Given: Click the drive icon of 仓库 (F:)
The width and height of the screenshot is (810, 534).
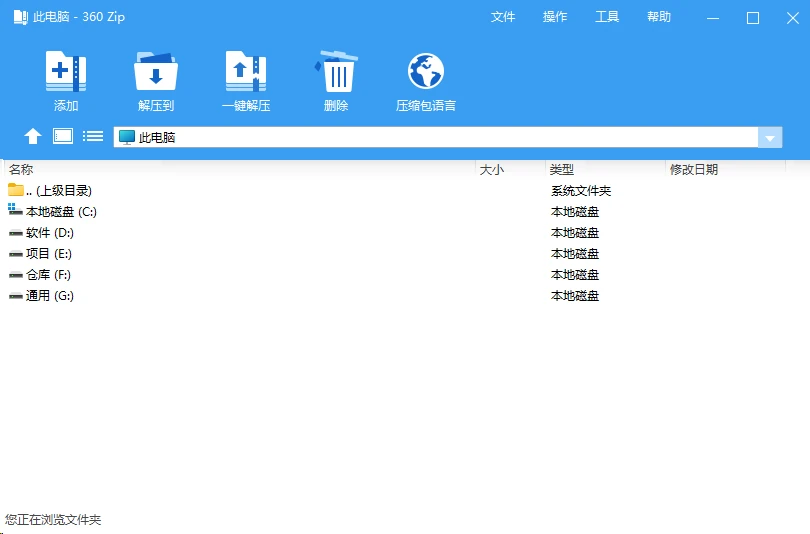Looking at the screenshot, I should coord(15,275).
